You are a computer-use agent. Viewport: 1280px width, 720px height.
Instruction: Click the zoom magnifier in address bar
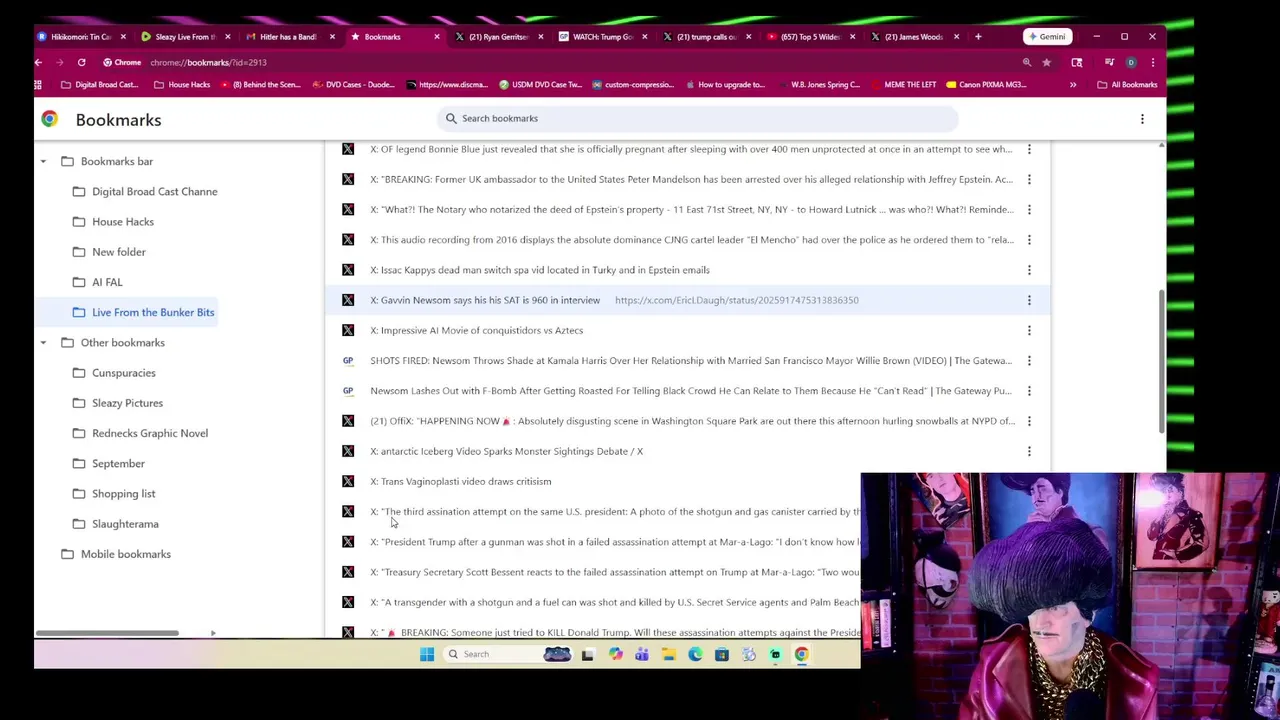[1026, 62]
